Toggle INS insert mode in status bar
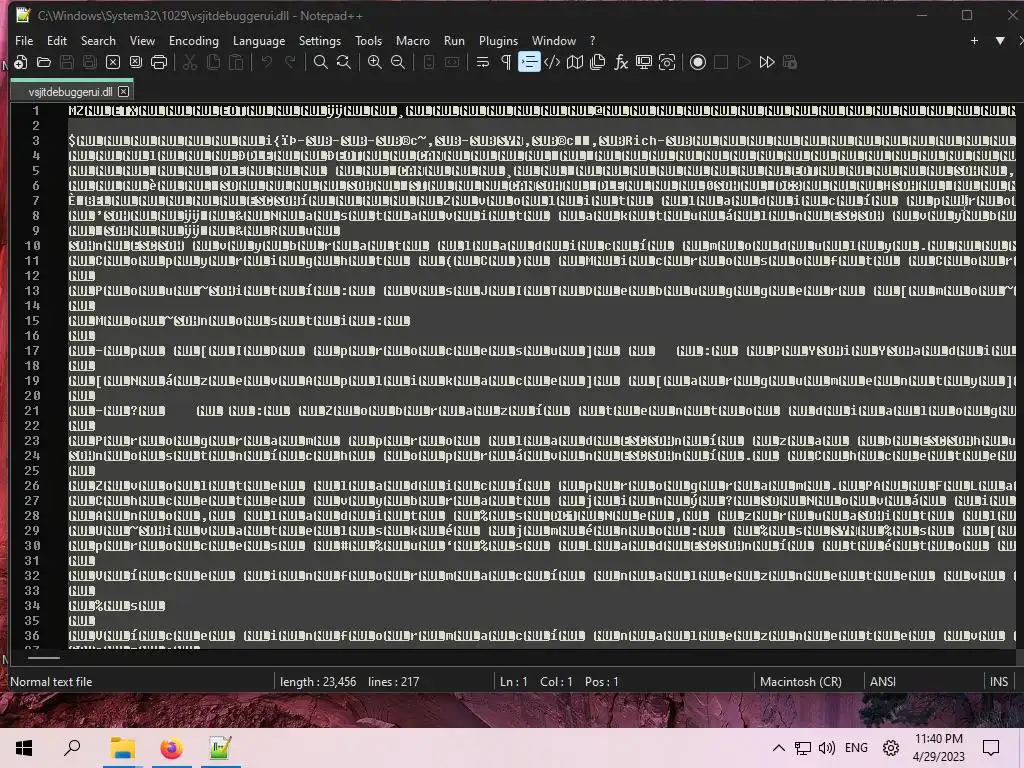1024x768 pixels. (x=999, y=682)
